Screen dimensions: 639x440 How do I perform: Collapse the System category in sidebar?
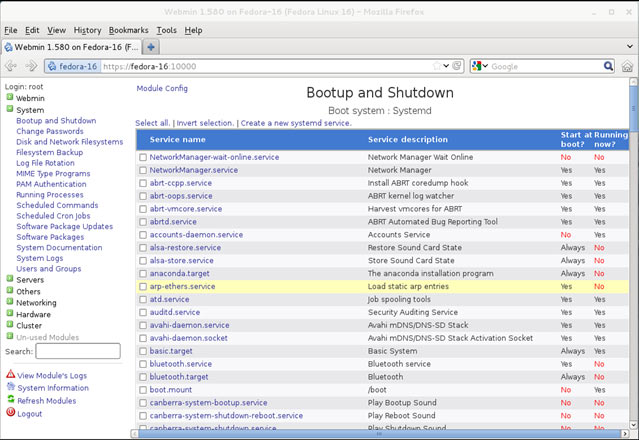[x=10, y=109]
